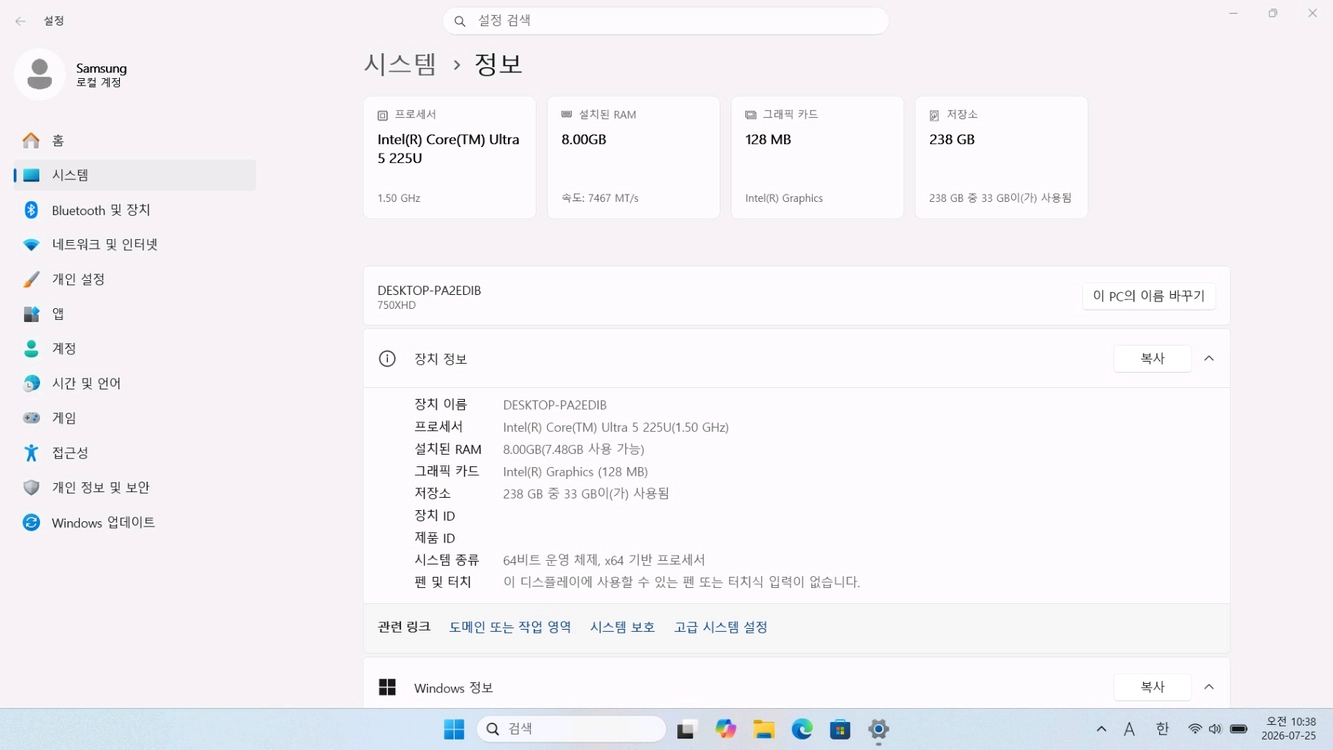The width and height of the screenshot is (1333, 750).
Task: Select System in the sidebar
Action: [135, 175]
